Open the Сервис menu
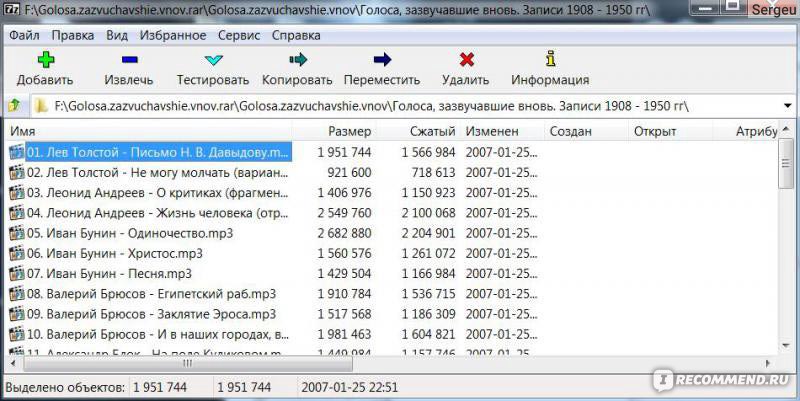The width and height of the screenshot is (800, 401). point(239,35)
